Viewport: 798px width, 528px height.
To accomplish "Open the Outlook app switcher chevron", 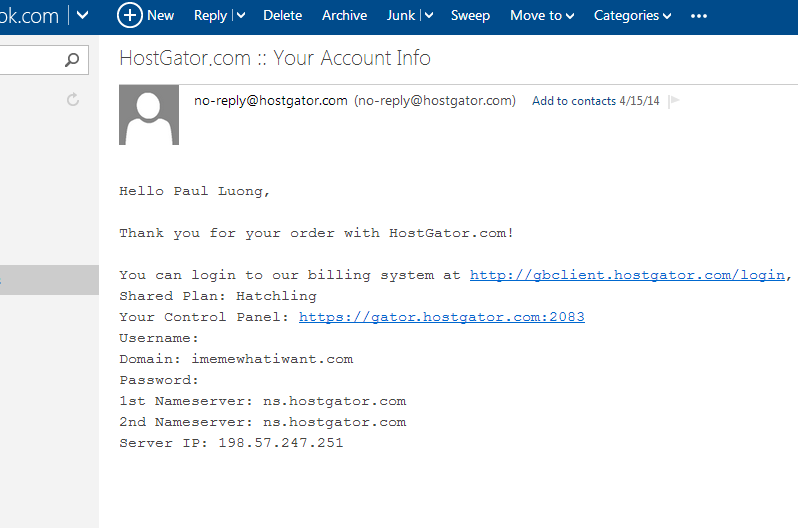I will tap(82, 15).
